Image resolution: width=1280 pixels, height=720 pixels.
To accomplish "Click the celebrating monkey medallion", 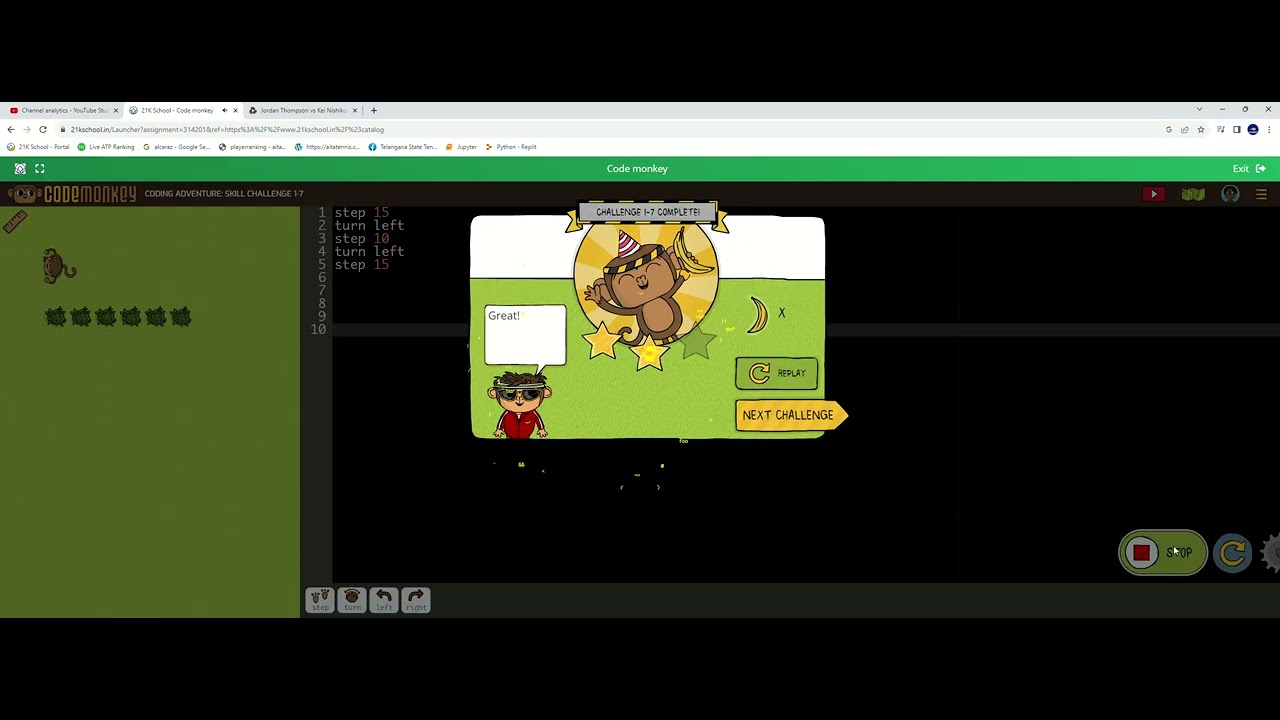I will [x=646, y=283].
